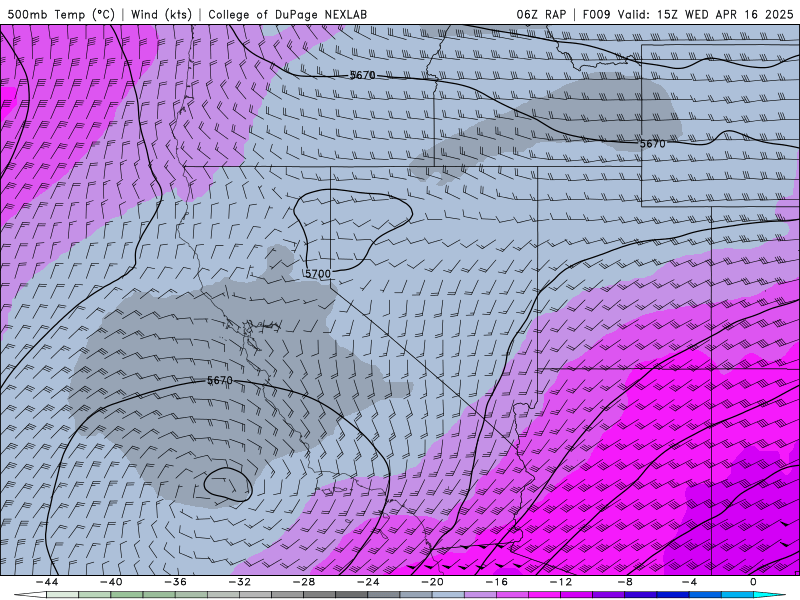Click the "-24" color scale label
The image size is (800, 600).
(368, 582)
